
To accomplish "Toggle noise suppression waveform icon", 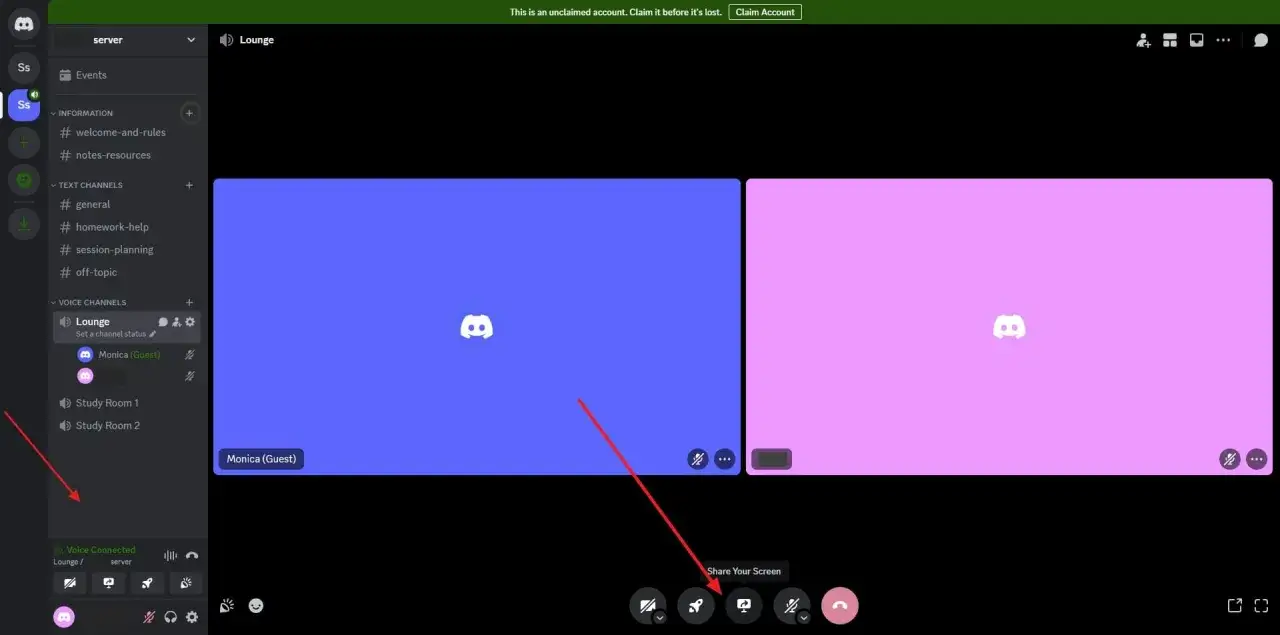I will pos(170,555).
